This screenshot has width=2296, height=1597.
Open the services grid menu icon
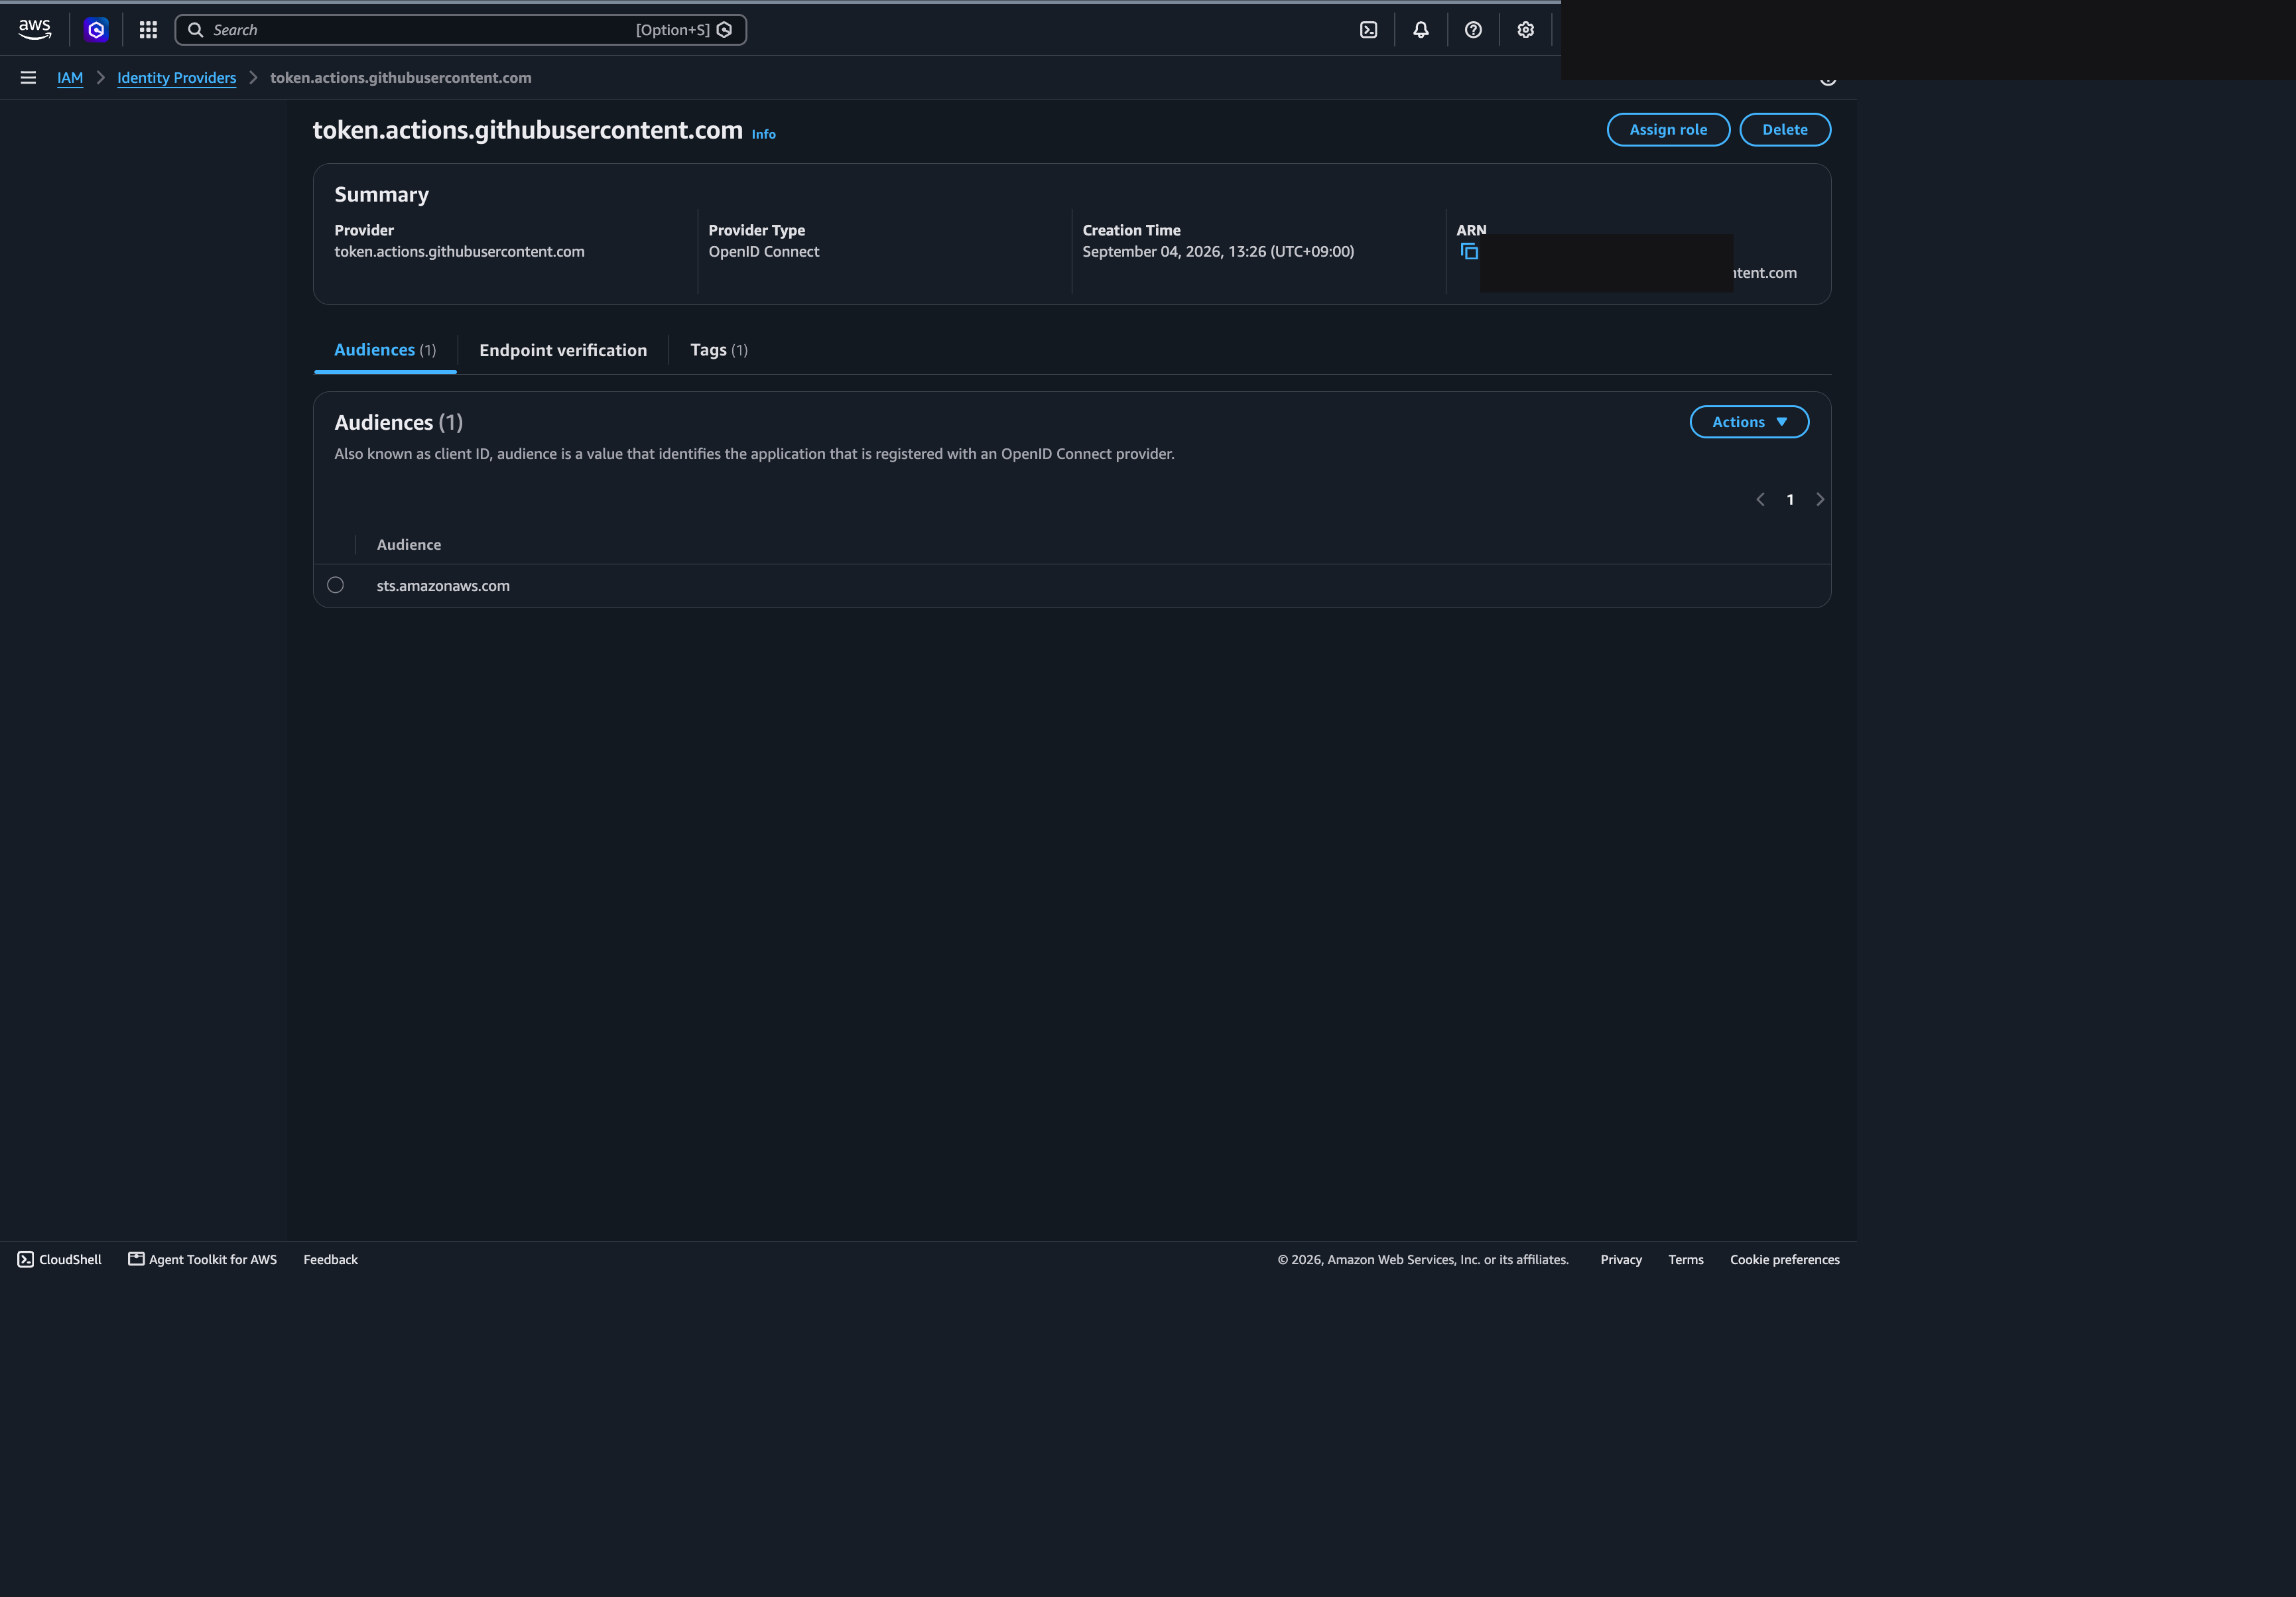tap(148, 30)
